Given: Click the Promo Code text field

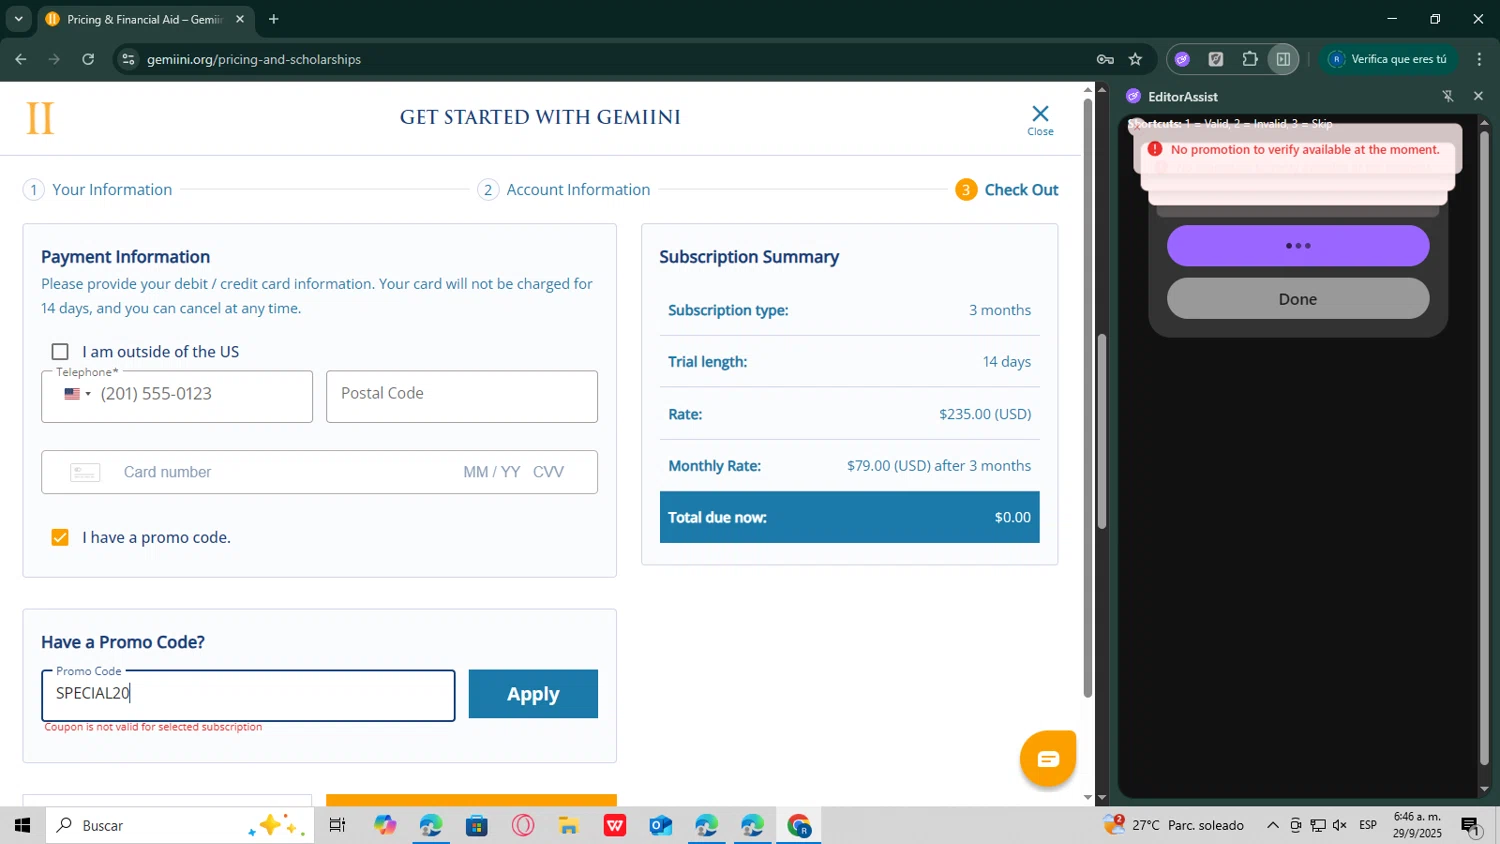Looking at the screenshot, I should point(248,695).
